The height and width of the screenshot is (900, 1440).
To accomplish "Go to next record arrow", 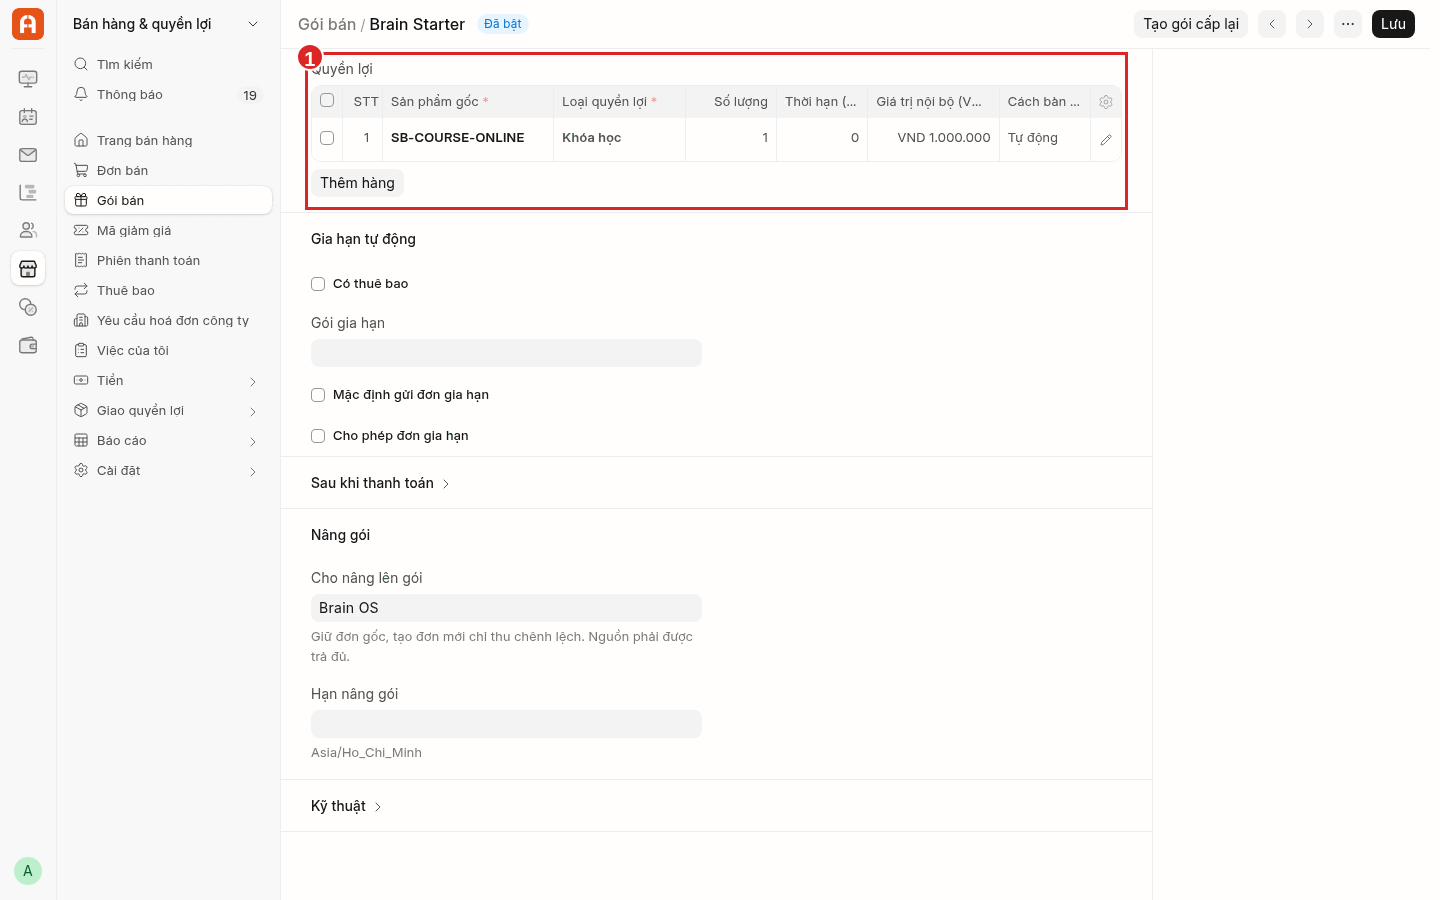I will [x=1310, y=24].
